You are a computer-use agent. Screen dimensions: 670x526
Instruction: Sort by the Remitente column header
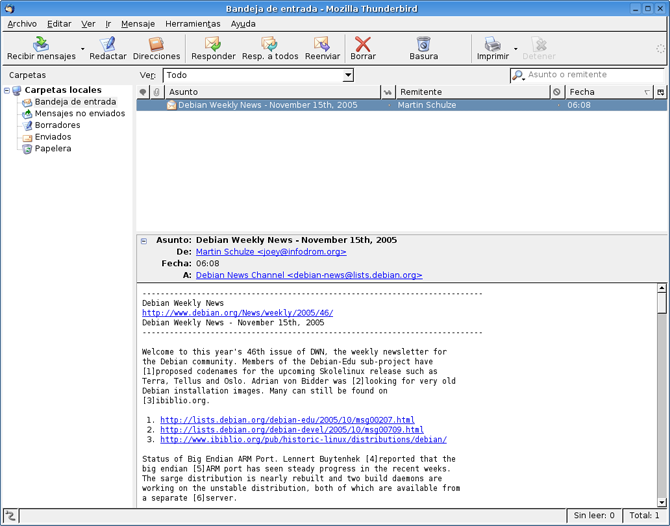[473, 92]
